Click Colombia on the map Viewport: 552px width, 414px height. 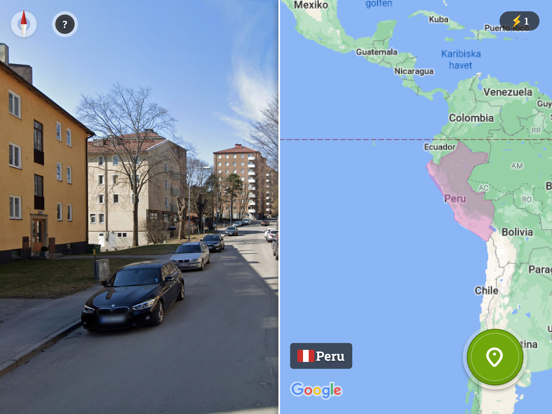tap(471, 118)
